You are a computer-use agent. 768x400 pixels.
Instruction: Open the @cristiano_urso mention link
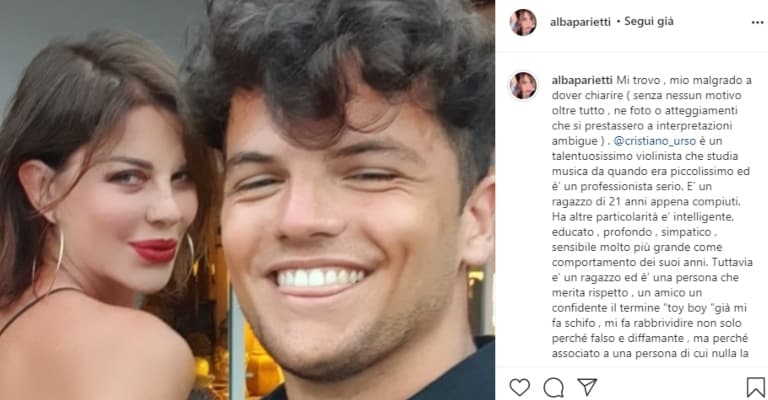pyautogui.click(x=654, y=141)
